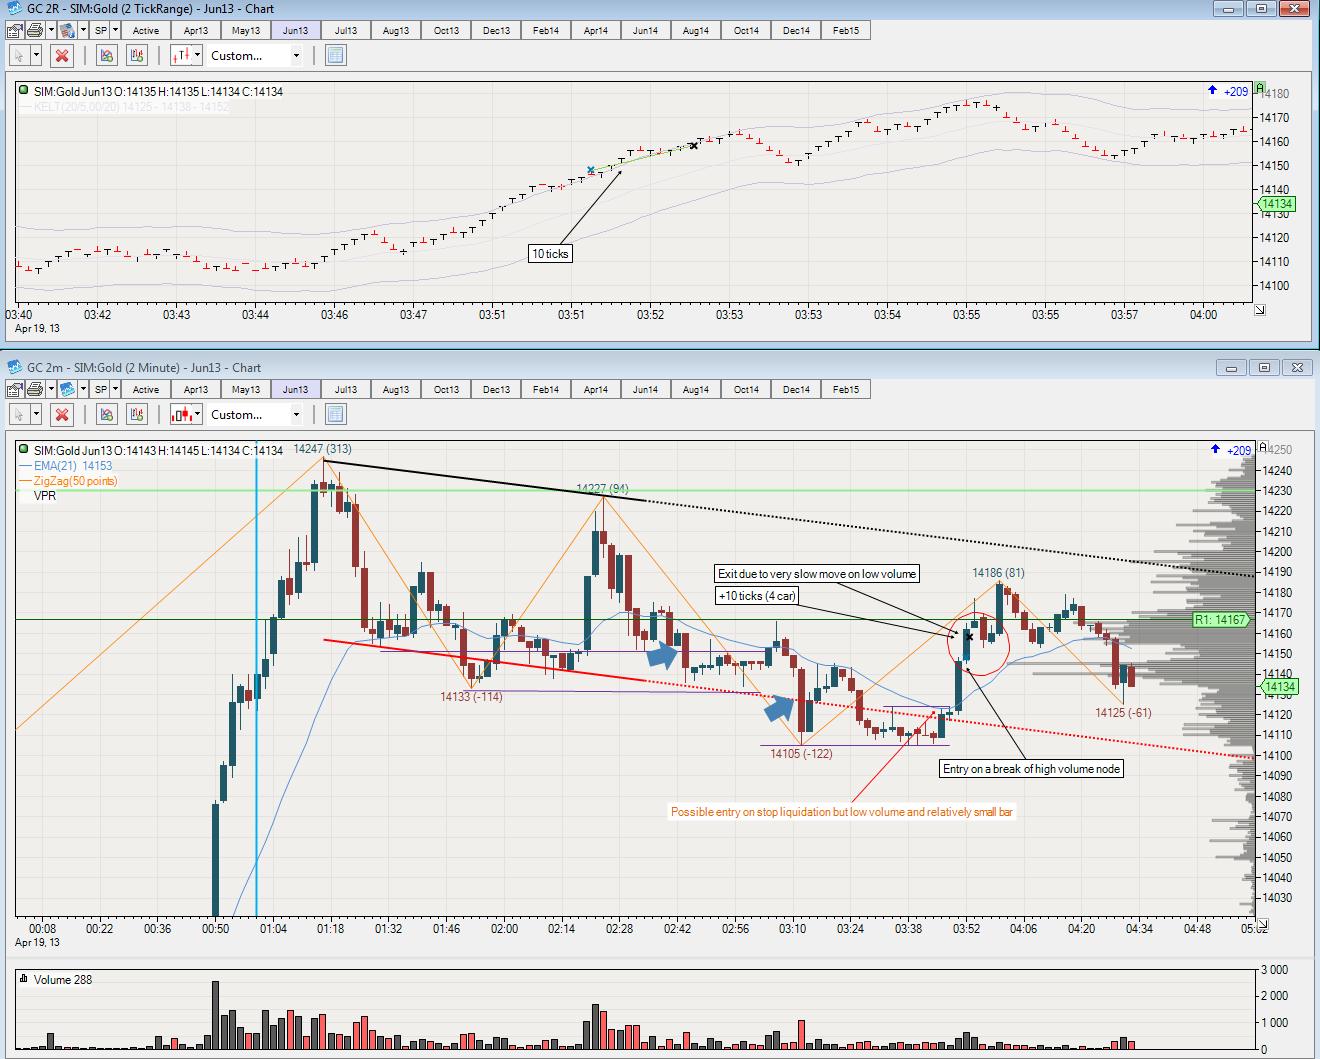
Task: Click the Volume 288 pane label
Action: click(x=55, y=979)
